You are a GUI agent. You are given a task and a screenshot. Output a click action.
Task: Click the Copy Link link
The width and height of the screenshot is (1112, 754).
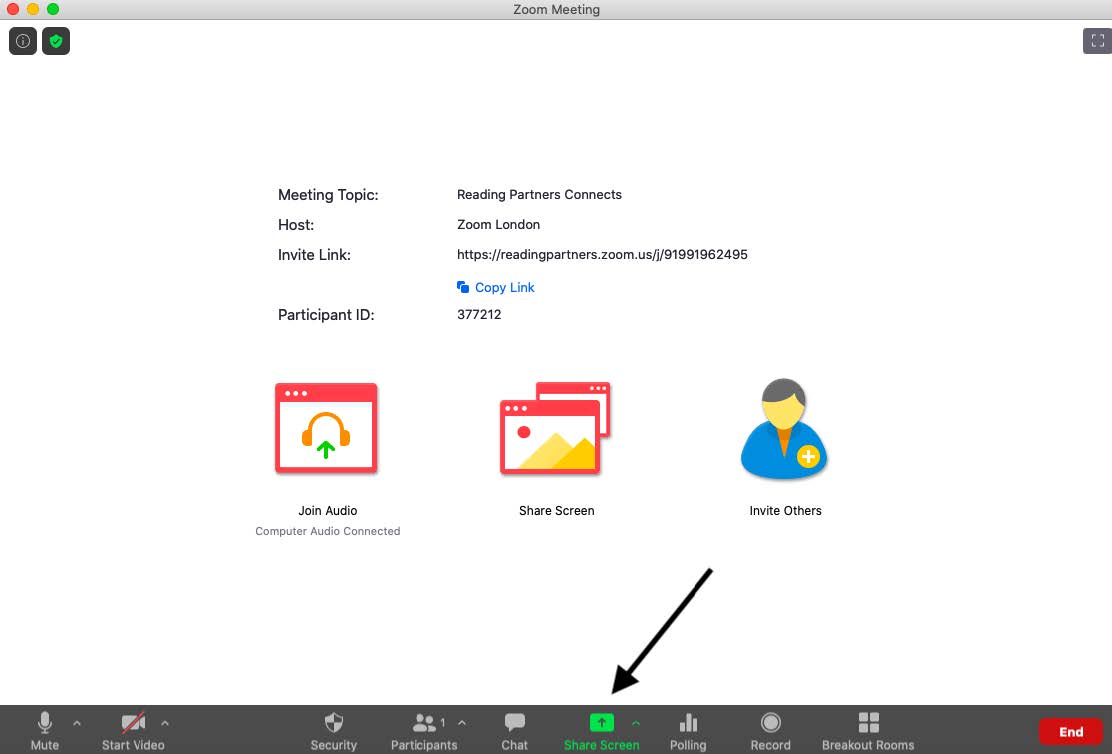click(496, 287)
